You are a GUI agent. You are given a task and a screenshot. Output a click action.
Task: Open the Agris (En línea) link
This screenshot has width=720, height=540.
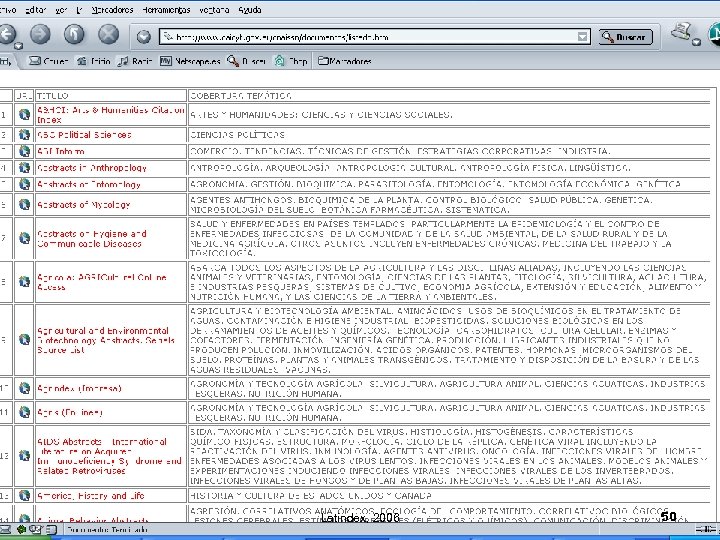[69, 412]
